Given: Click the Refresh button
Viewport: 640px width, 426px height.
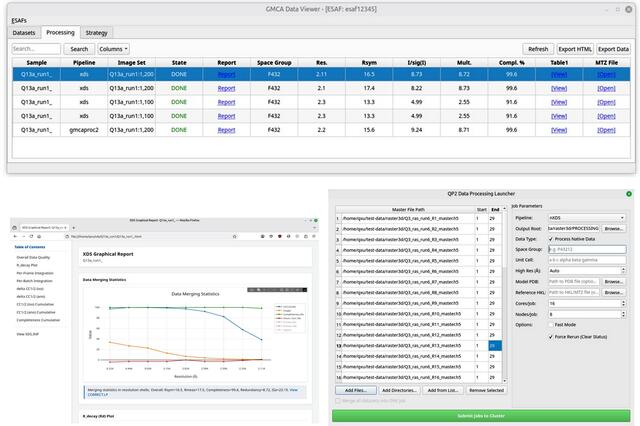Looking at the screenshot, I should pos(538,49).
